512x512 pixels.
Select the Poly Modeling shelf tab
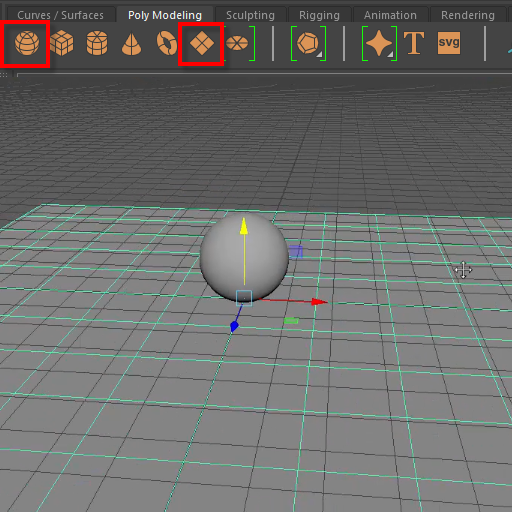[x=165, y=15]
